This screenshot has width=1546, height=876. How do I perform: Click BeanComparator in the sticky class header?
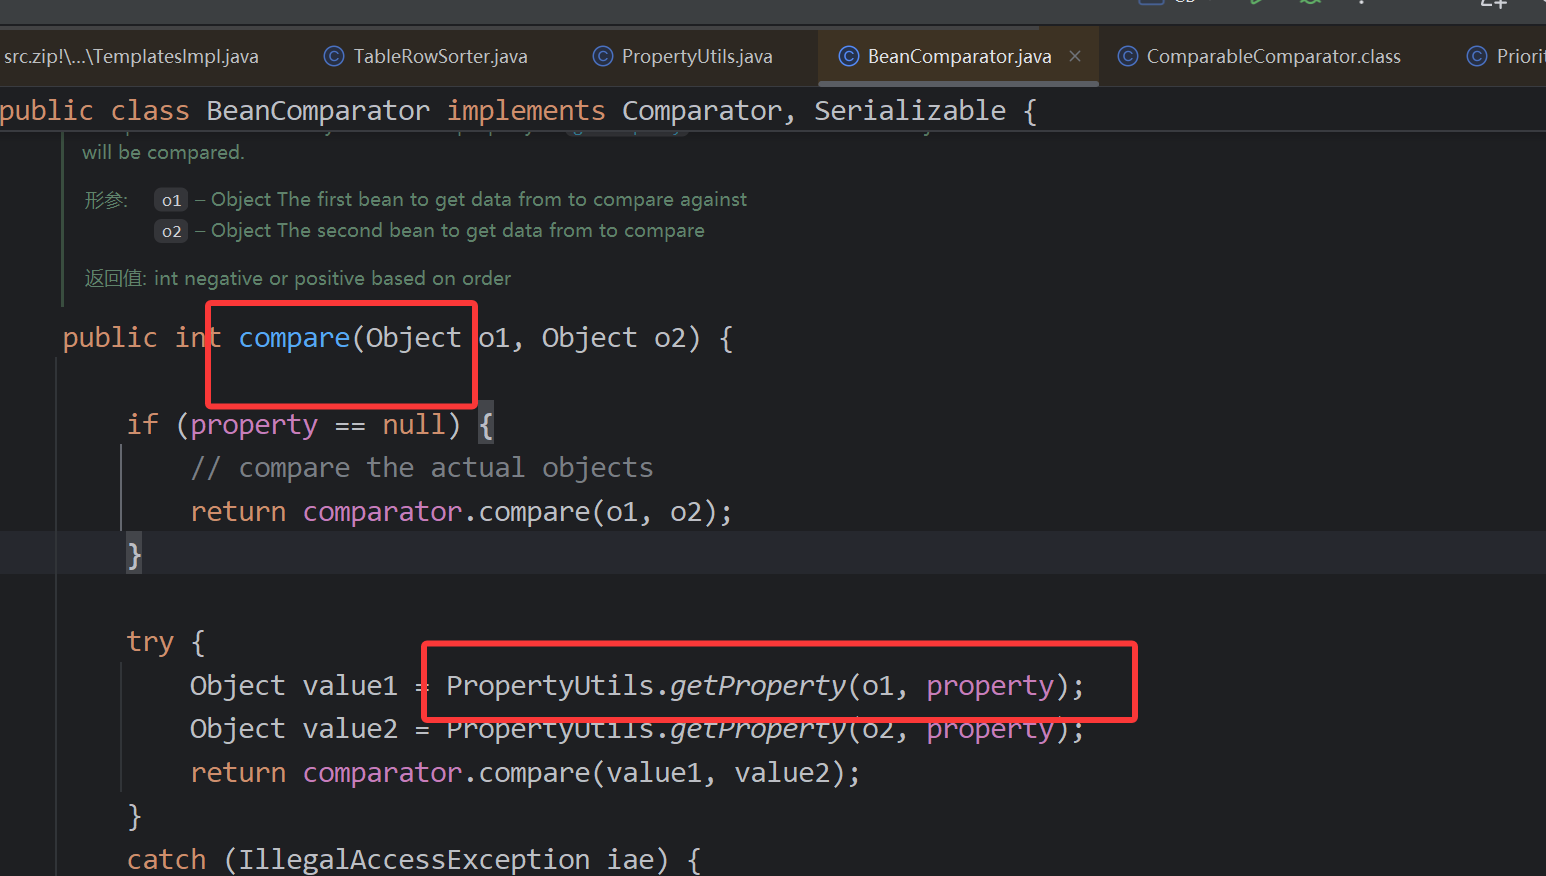click(318, 111)
